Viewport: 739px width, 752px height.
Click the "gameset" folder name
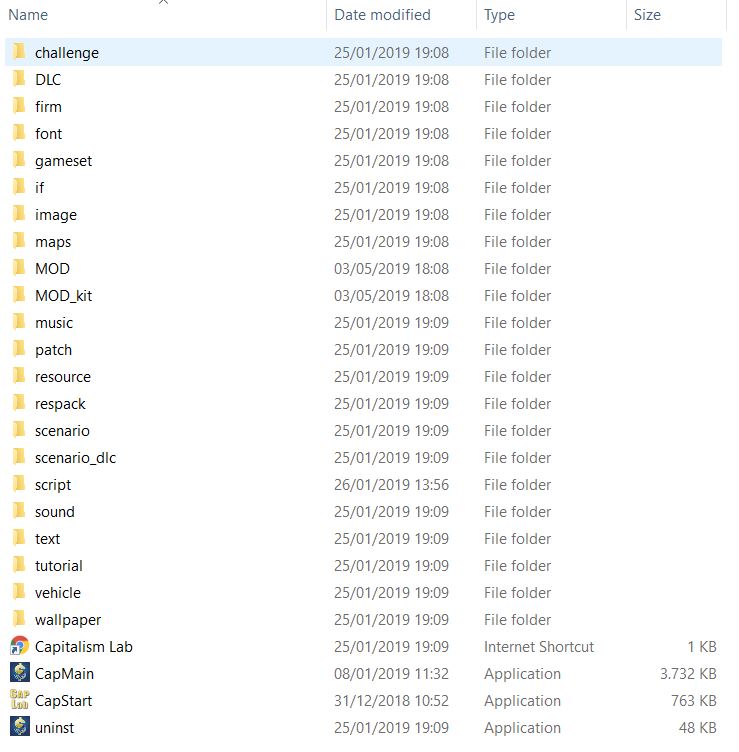click(x=63, y=161)
